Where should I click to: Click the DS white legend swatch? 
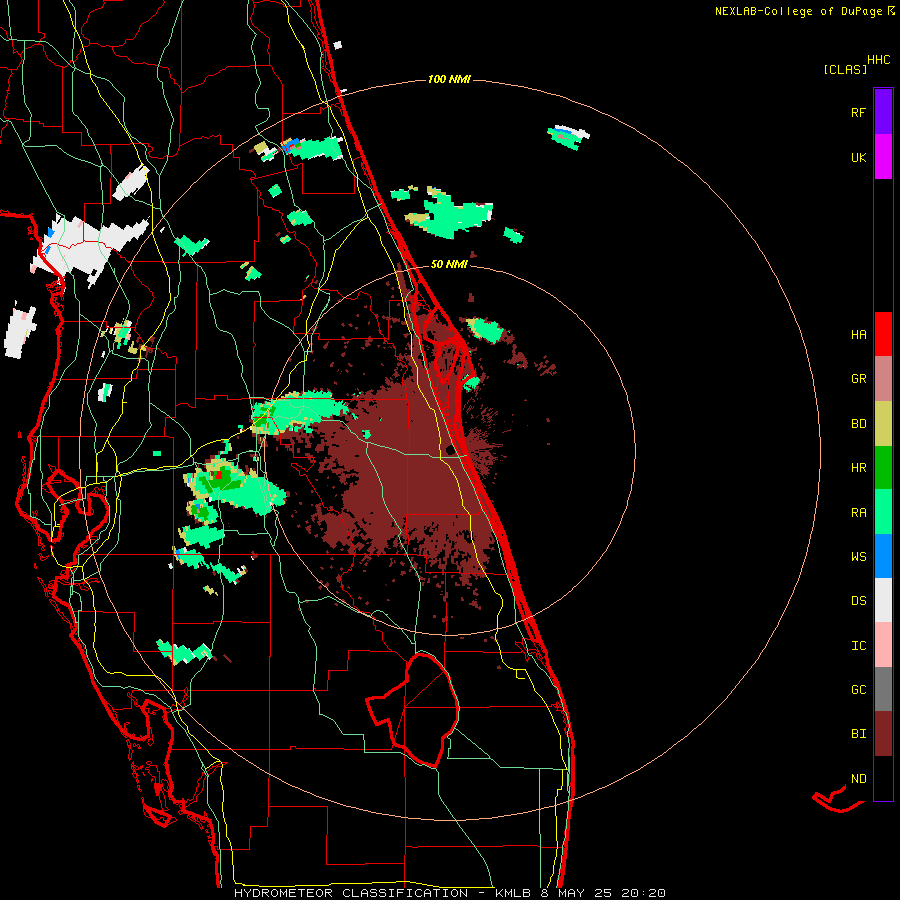click(883, 600)
